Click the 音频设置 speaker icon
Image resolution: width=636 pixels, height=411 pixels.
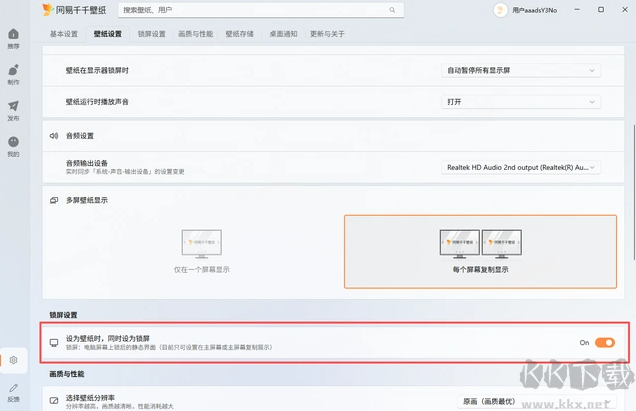(54, 136)
